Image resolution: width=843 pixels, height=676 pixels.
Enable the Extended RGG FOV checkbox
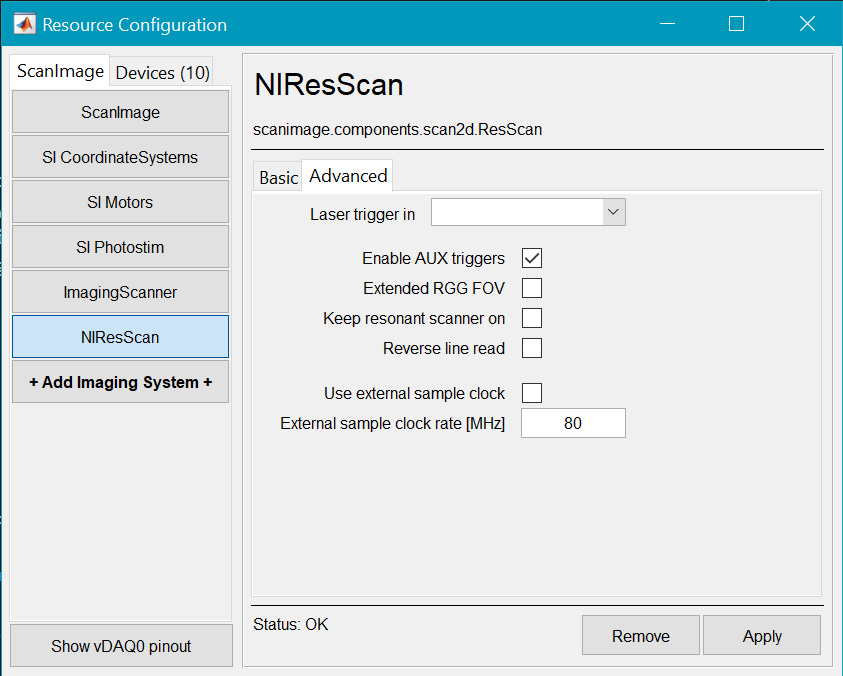(x=532, y=288)
